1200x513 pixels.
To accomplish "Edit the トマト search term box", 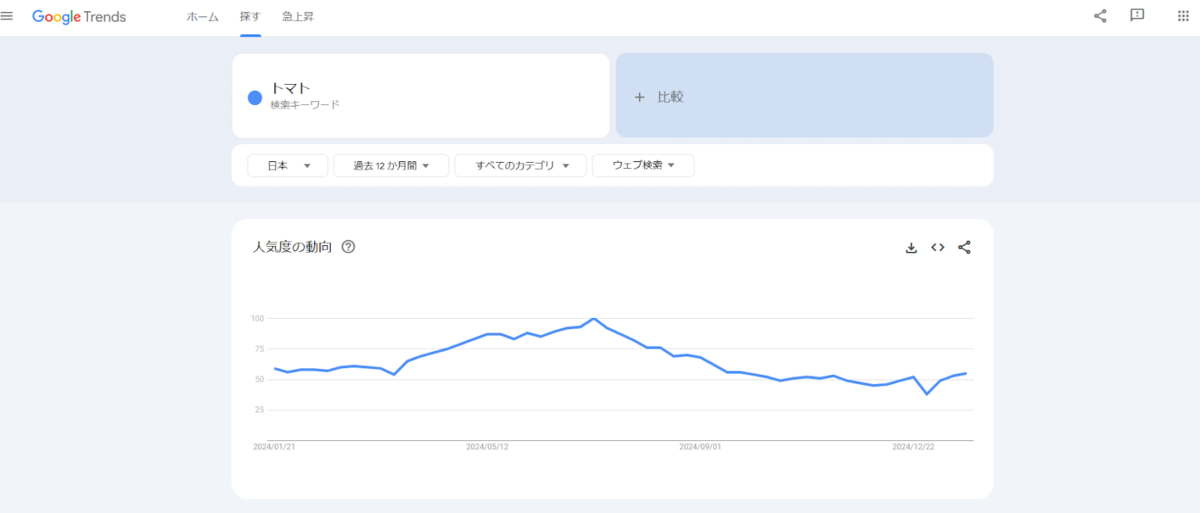I will pos(421,96).
